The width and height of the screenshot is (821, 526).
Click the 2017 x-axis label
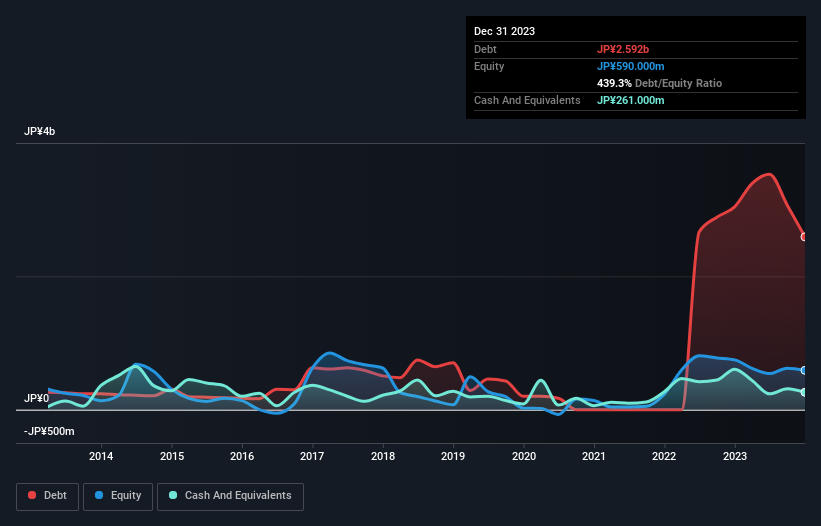point(312,456)
